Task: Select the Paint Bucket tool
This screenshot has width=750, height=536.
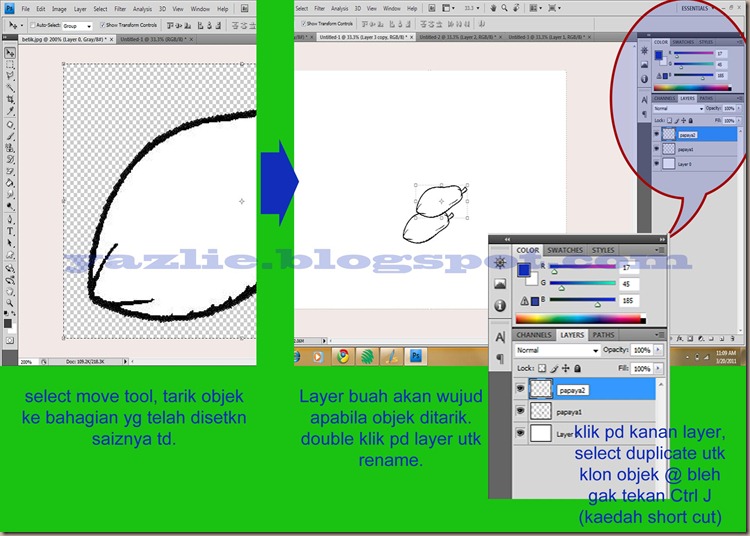Action: pyautogui.click(x=10, y=183)
